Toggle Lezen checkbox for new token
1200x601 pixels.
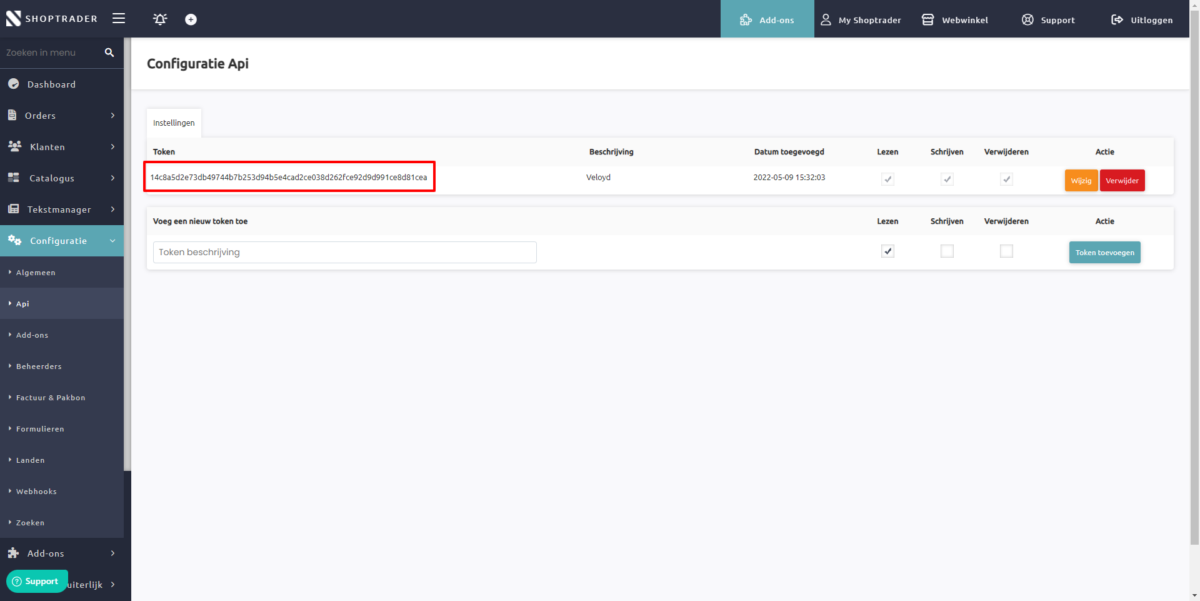[x=887, y=251]
